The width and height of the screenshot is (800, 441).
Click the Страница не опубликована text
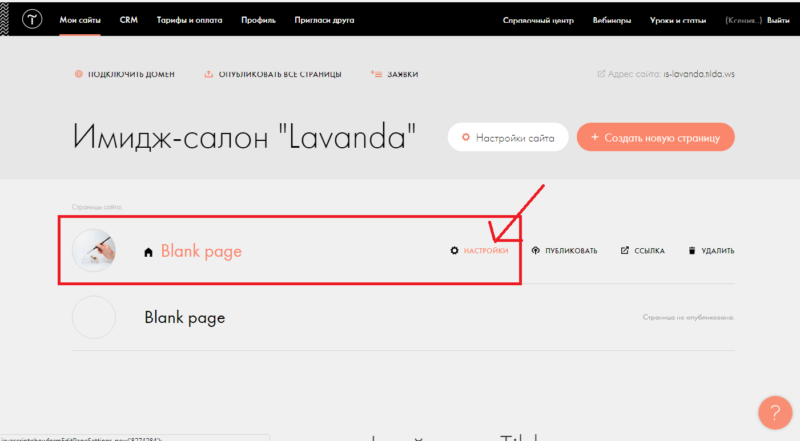point(688,317)
